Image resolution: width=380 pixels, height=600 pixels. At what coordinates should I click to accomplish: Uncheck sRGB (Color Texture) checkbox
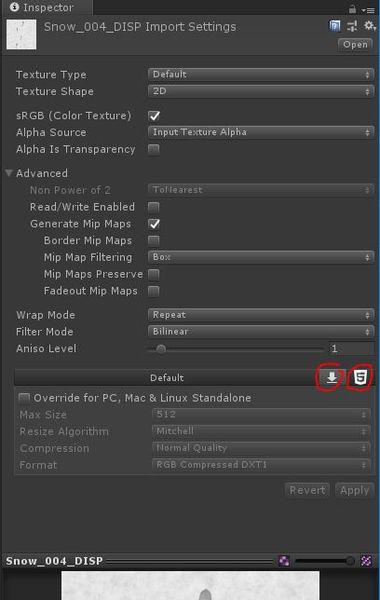[x=154, y=116]
